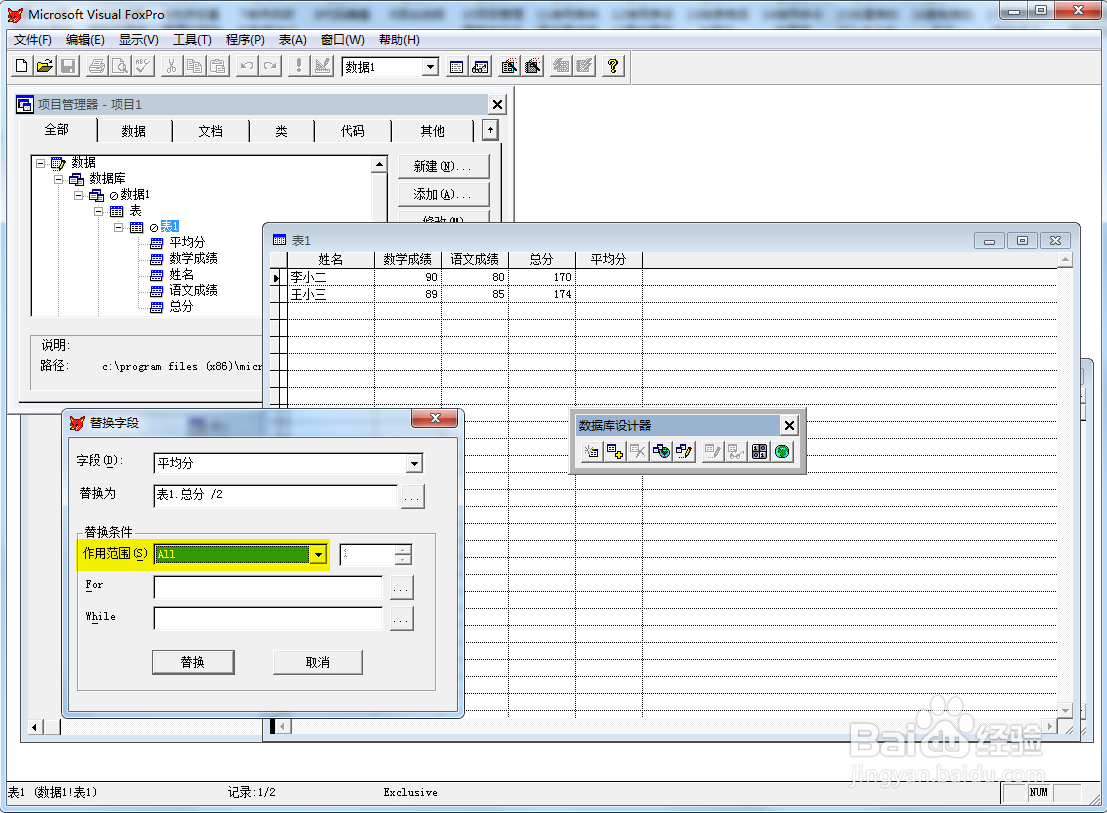Click the Run exclamation mark icon
1107x813 pixels.
pyautogui.click(x=299, y=66)
